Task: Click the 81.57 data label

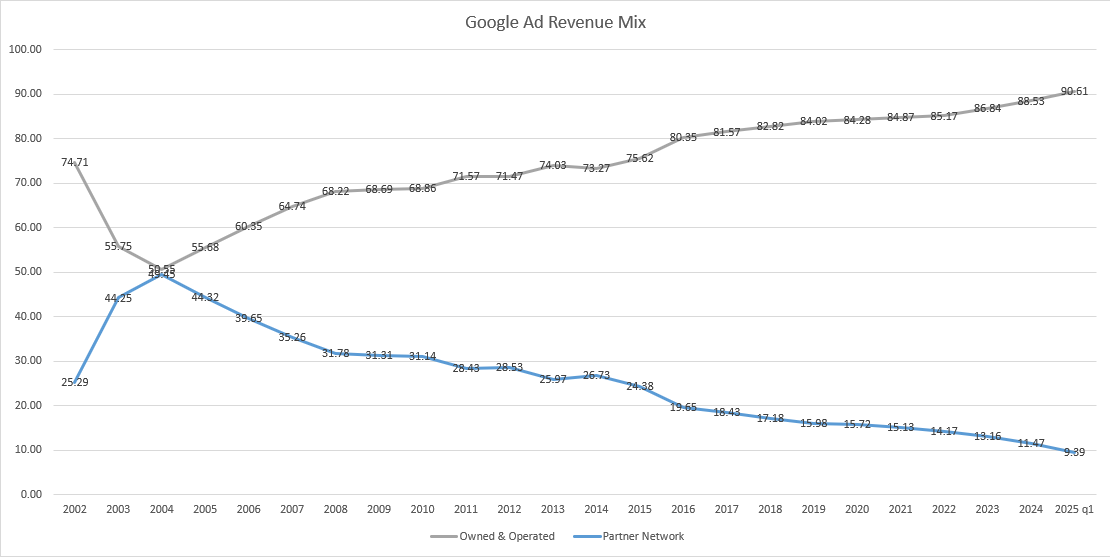Action: point(726,132)
